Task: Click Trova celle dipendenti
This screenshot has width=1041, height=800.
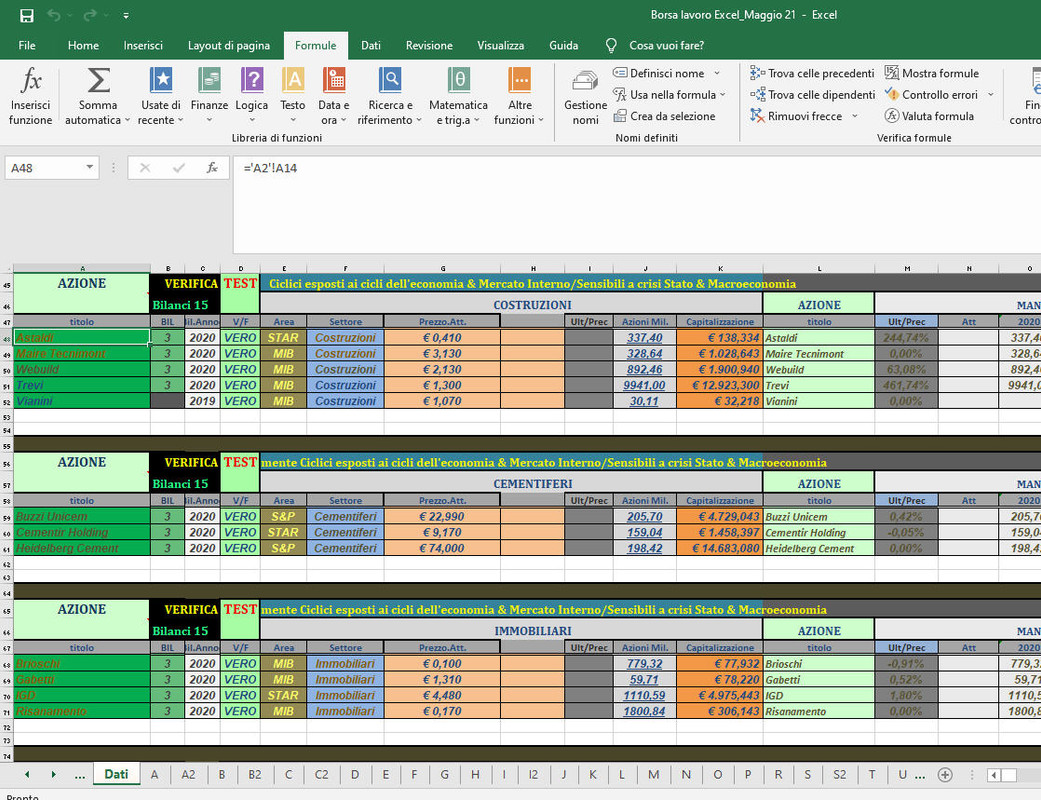Action: coord(813,95)
